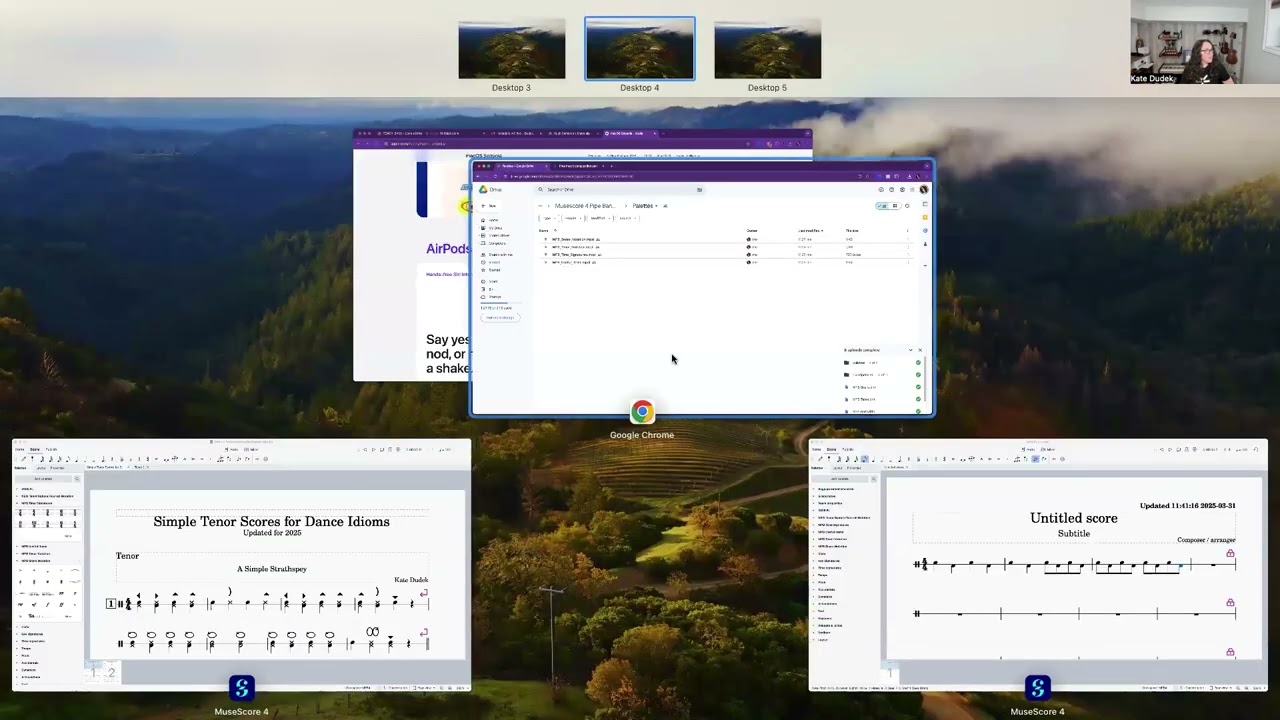Click the Google Chrome app icon badge

point(642,412)
